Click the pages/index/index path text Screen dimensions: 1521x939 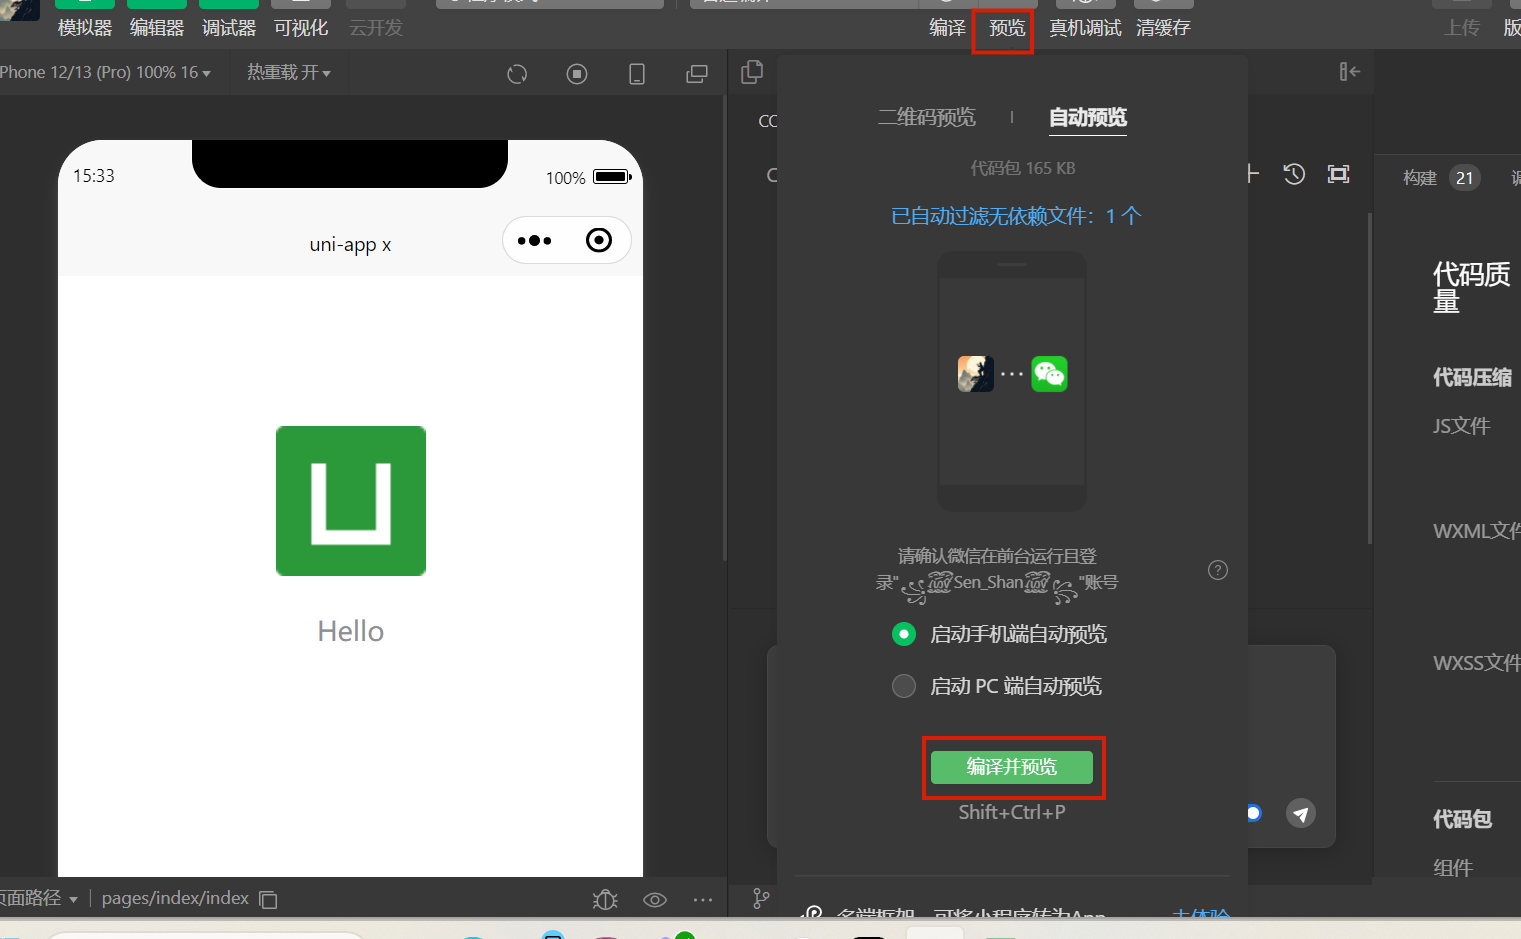point(175,898)
